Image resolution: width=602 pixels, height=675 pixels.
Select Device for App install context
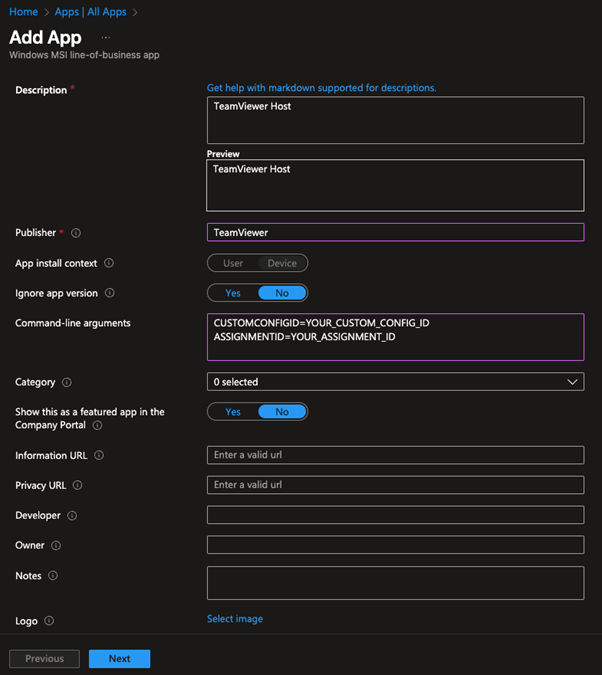(x=282, y=263)
